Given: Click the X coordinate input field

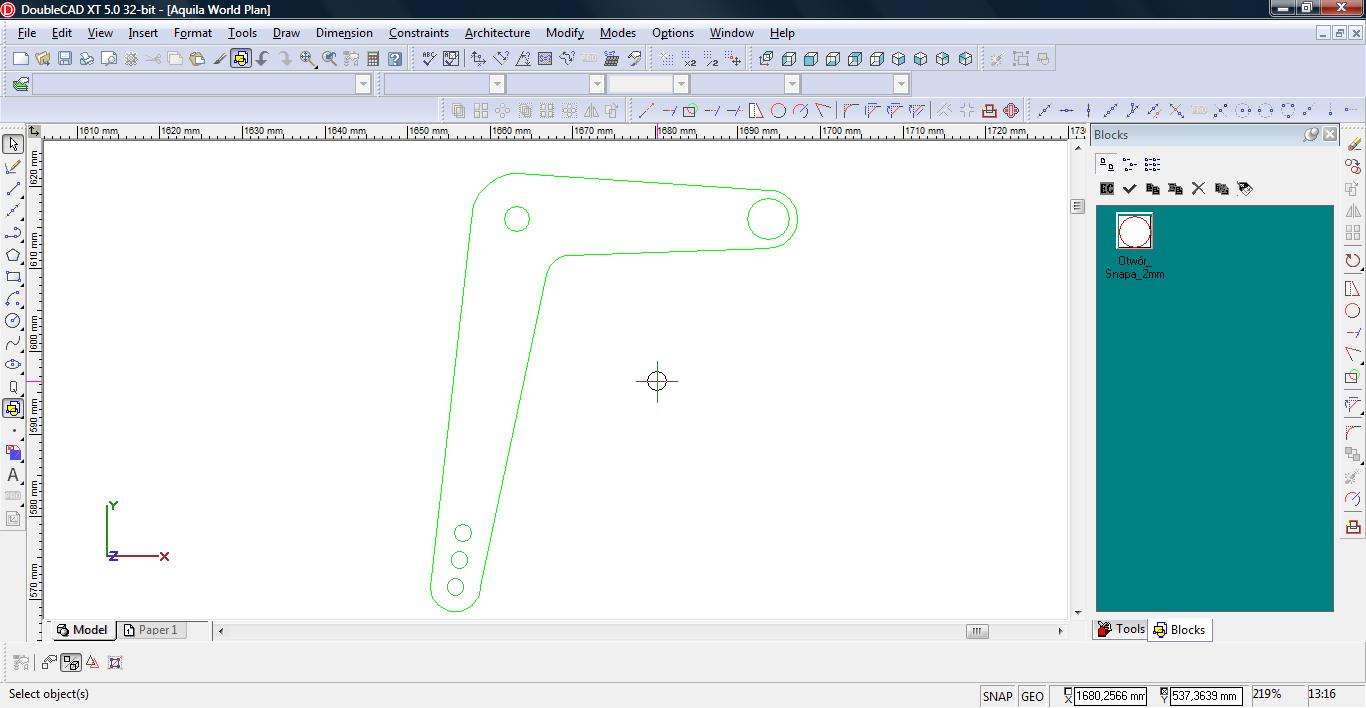Looking at the screenshot, I should [1110, 696].
